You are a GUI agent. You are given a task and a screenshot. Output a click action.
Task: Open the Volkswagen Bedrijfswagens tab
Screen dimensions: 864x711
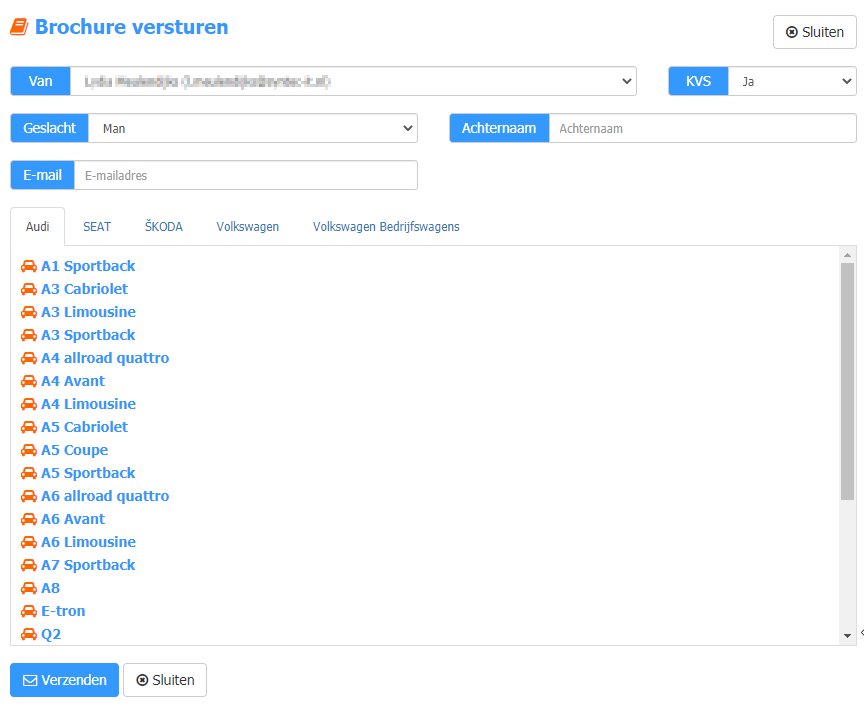click(386, 227)
